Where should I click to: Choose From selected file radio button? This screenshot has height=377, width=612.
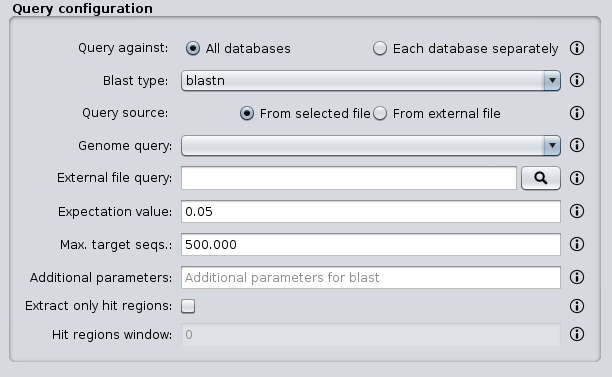click(247, 114)
